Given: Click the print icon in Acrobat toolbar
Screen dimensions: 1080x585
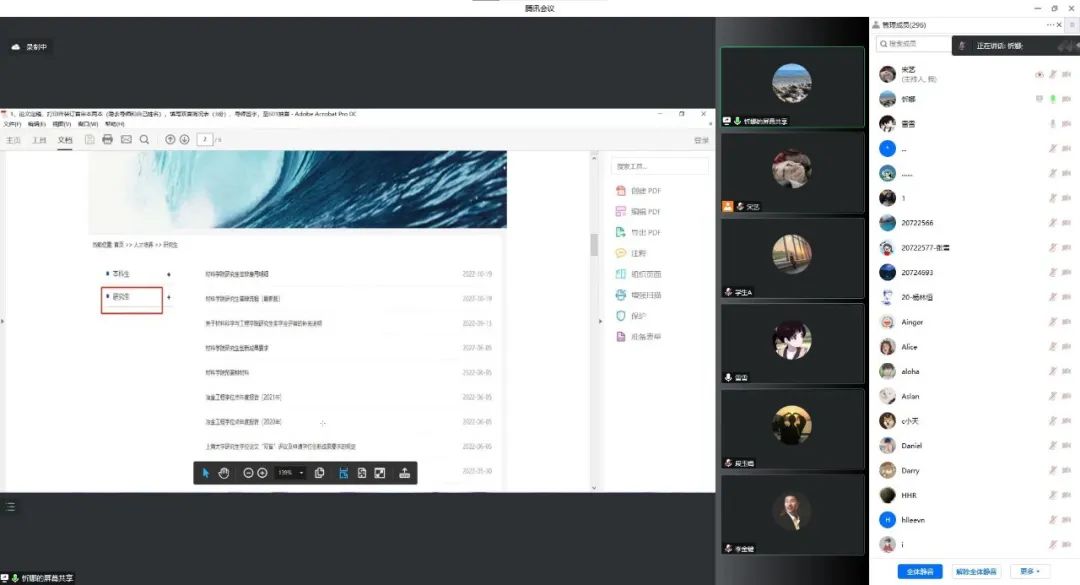Looking at the screenshot, I should 108,140.
